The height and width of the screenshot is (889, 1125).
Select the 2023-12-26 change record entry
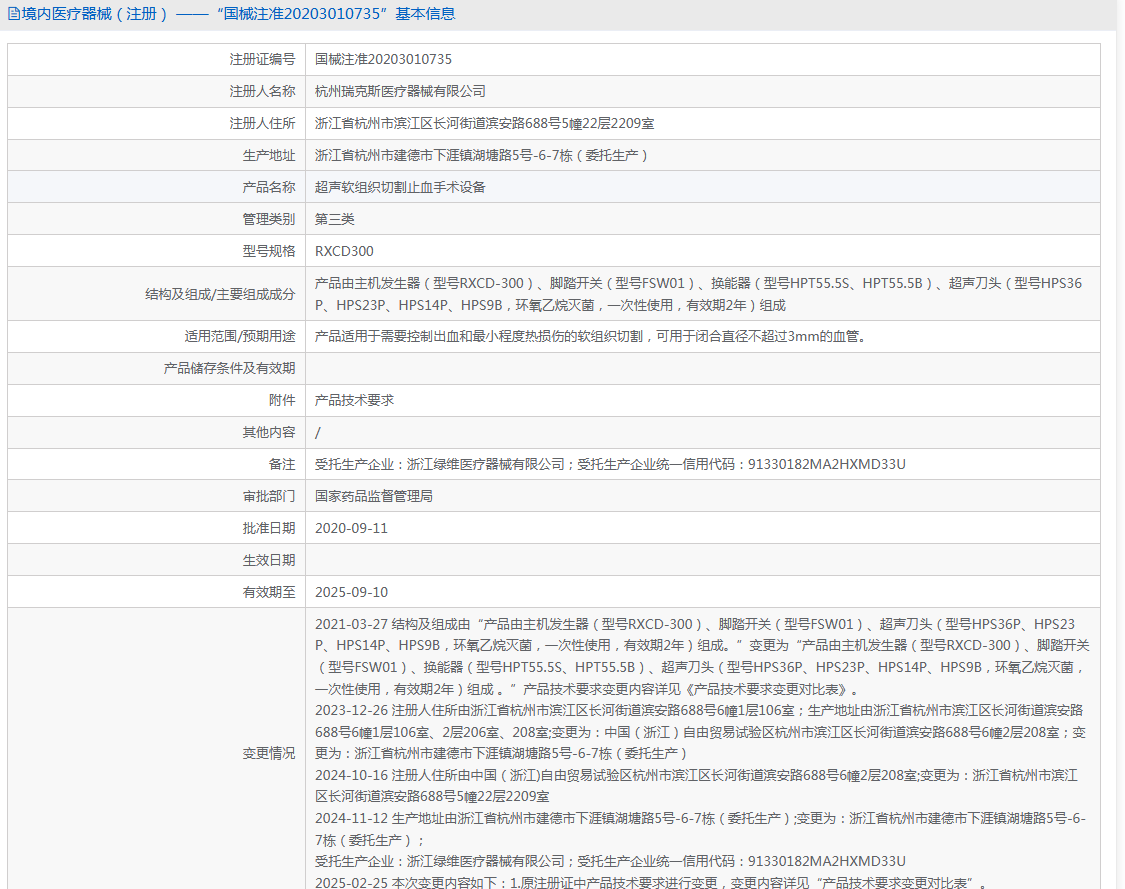pos(700,732)
